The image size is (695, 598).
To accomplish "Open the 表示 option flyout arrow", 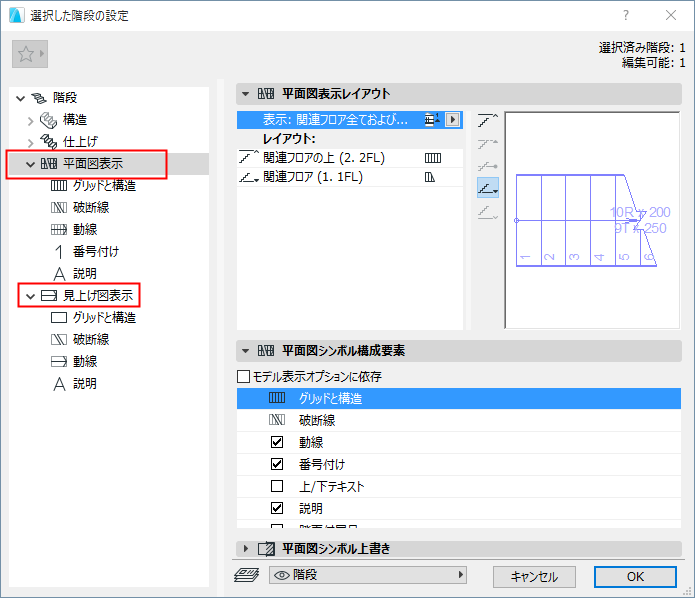I will coord(453,120).
